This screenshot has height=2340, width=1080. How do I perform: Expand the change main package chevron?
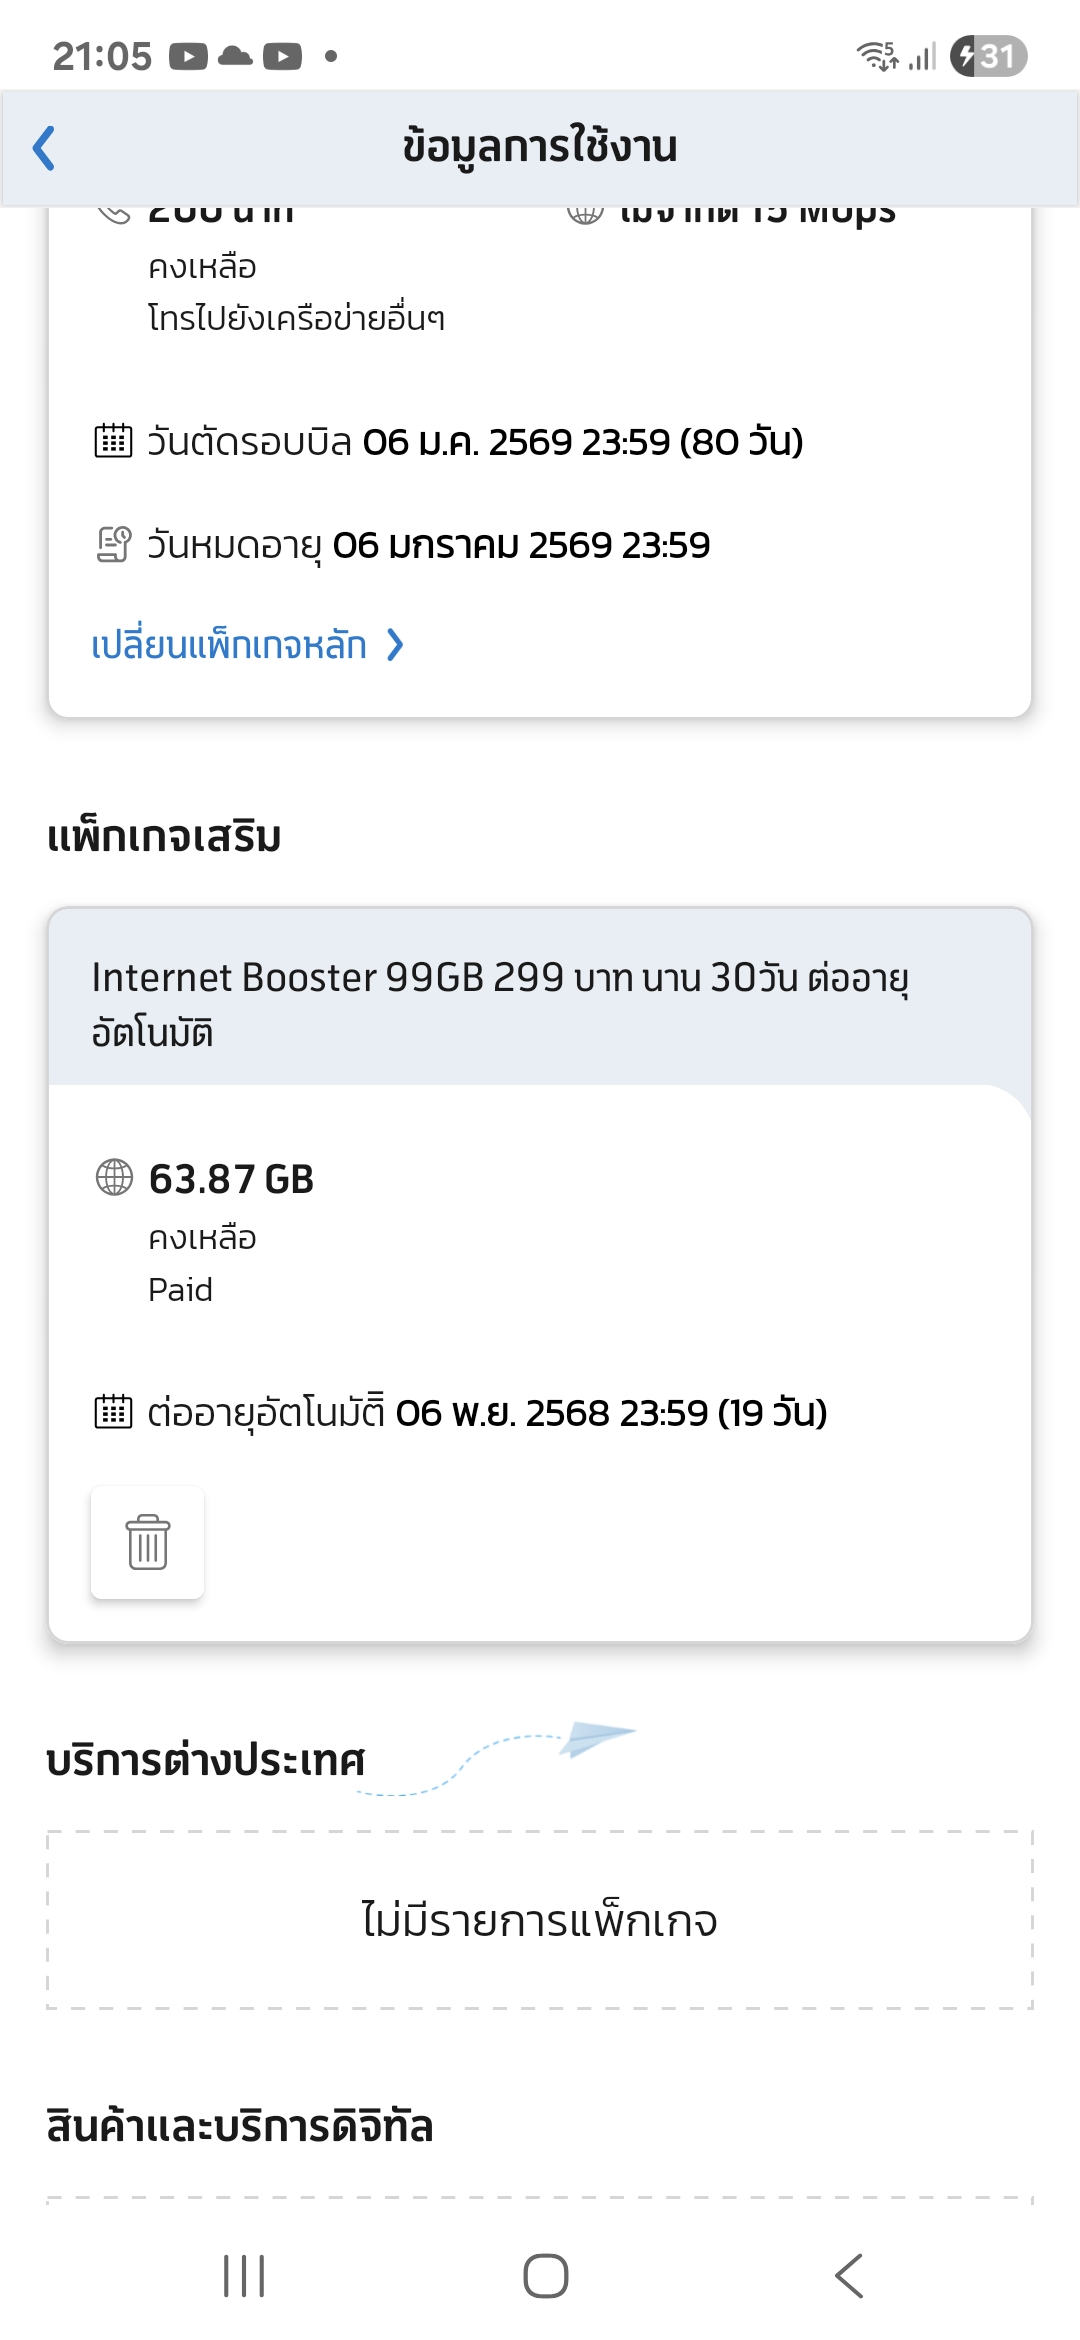[x=395, y=645]
